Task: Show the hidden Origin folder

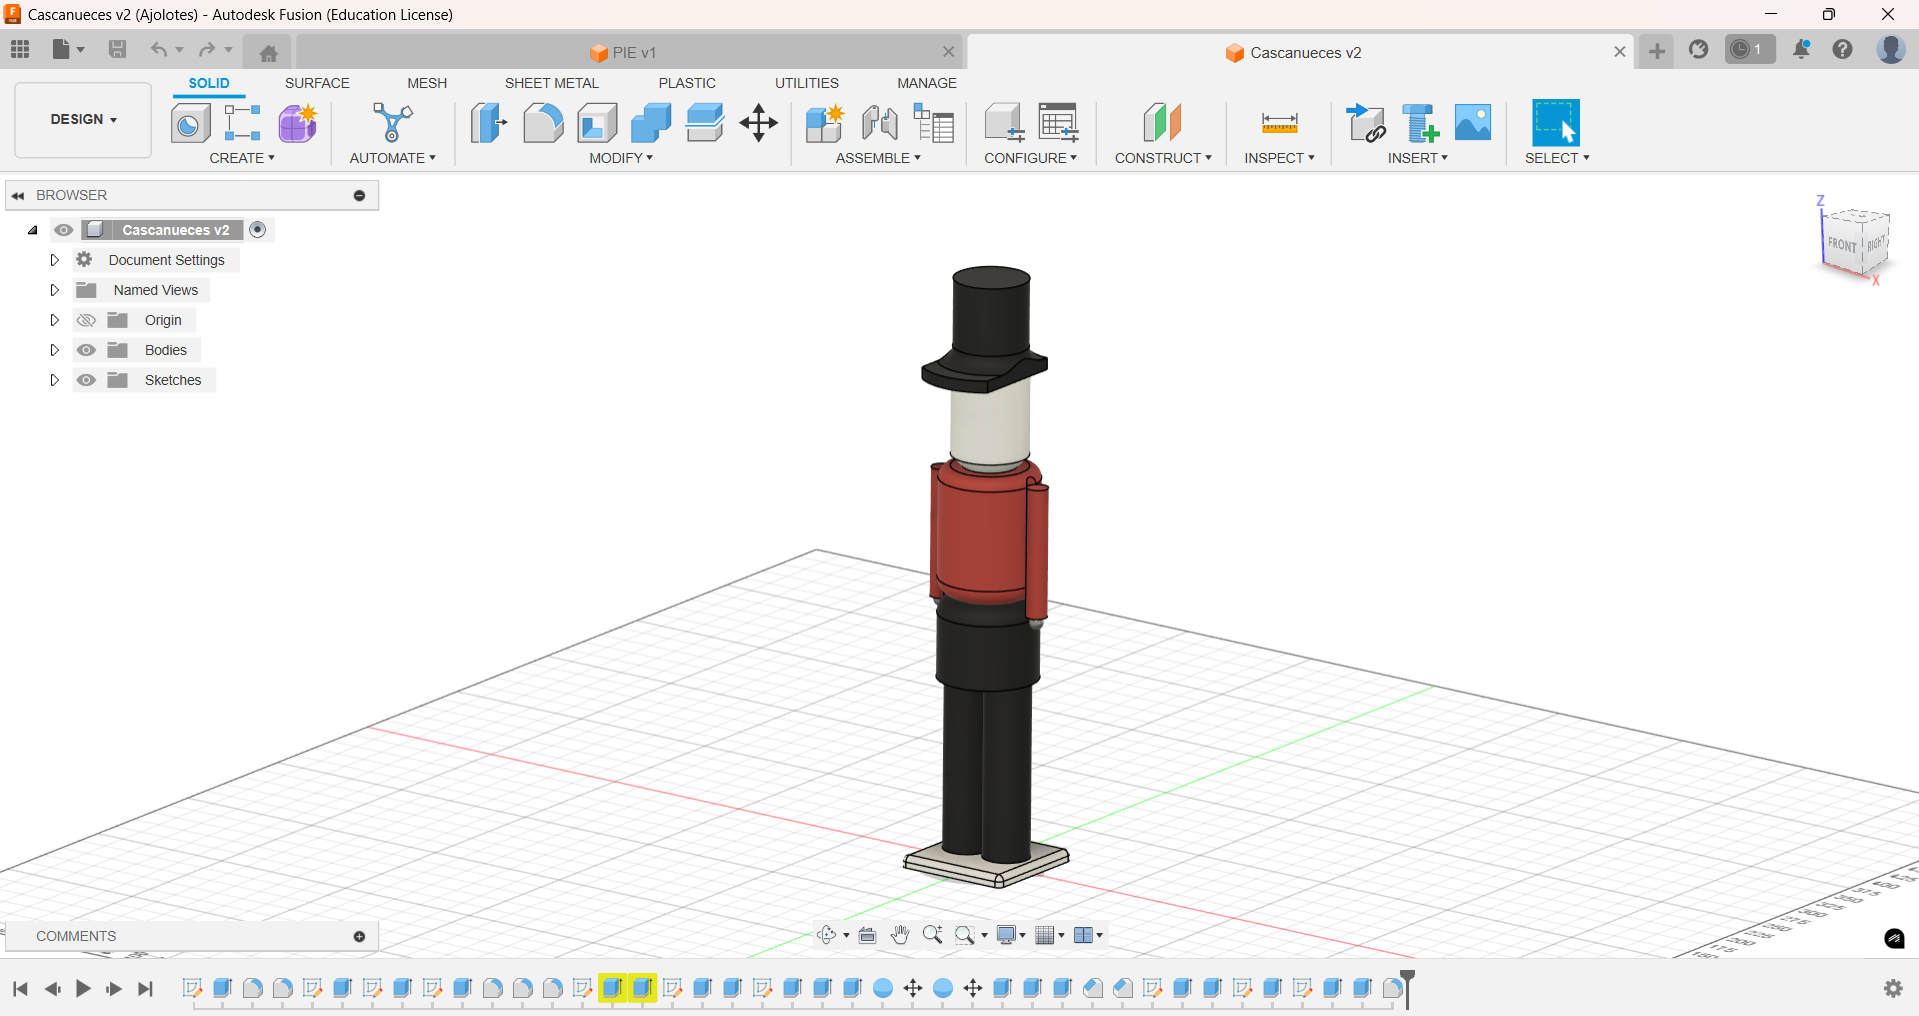Action: 87,320
